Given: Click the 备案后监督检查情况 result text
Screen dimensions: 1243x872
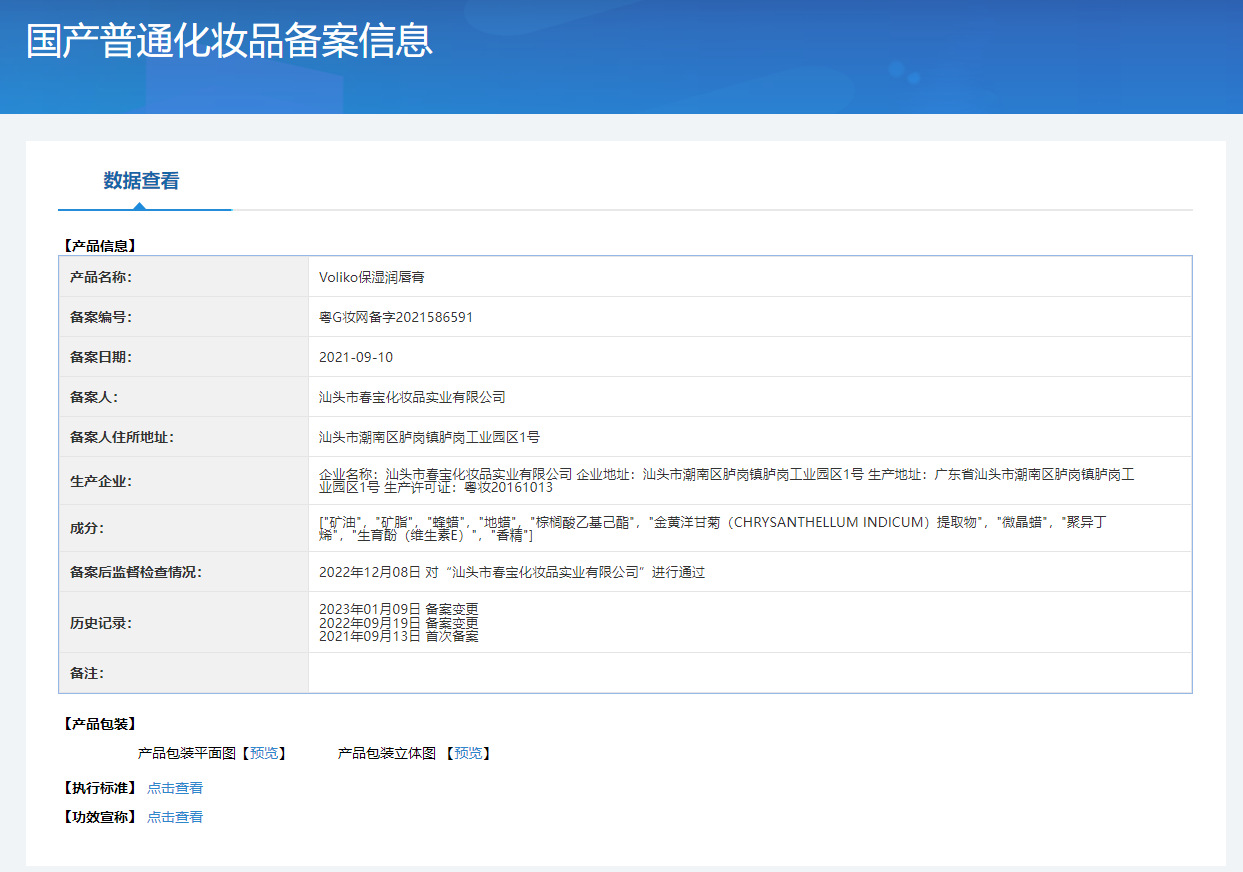Looking at the screenshot, I should (512, 572).
